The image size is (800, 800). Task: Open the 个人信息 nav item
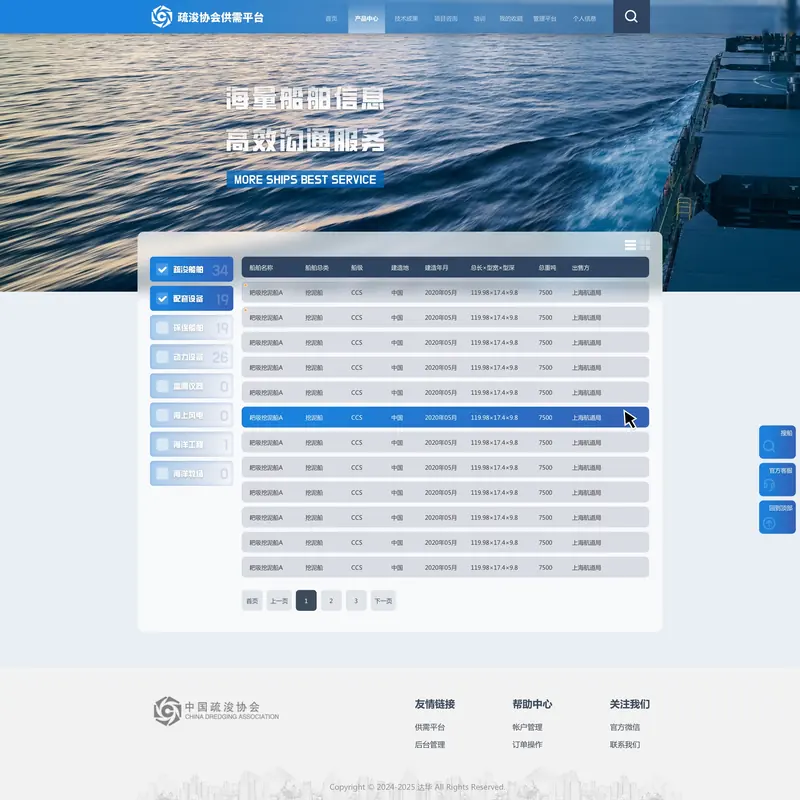(x=584, y=18)
